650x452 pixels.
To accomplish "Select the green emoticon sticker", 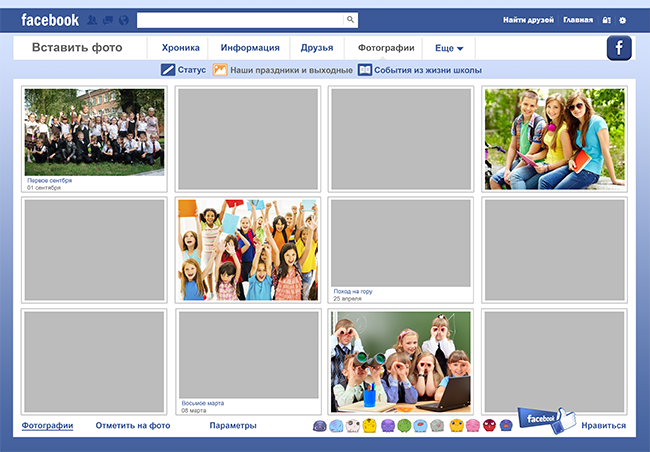I will [404, 426].
